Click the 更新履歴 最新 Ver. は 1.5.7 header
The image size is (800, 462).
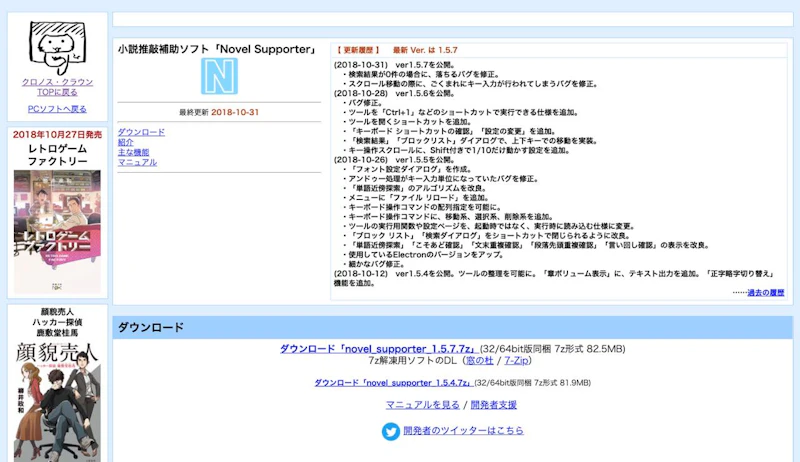coord(396,50)
